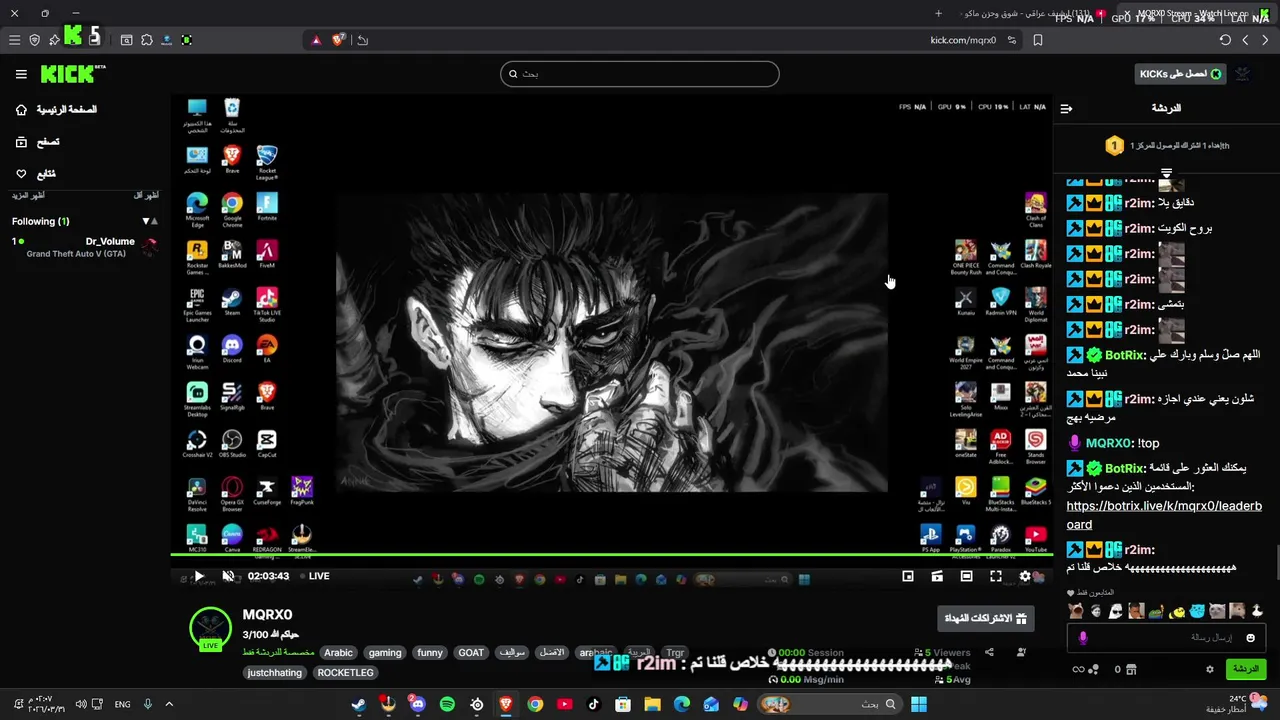The height and width of the screenshot is (720, 1280).
Task: Play the stream video
Action: coord(198,576)
